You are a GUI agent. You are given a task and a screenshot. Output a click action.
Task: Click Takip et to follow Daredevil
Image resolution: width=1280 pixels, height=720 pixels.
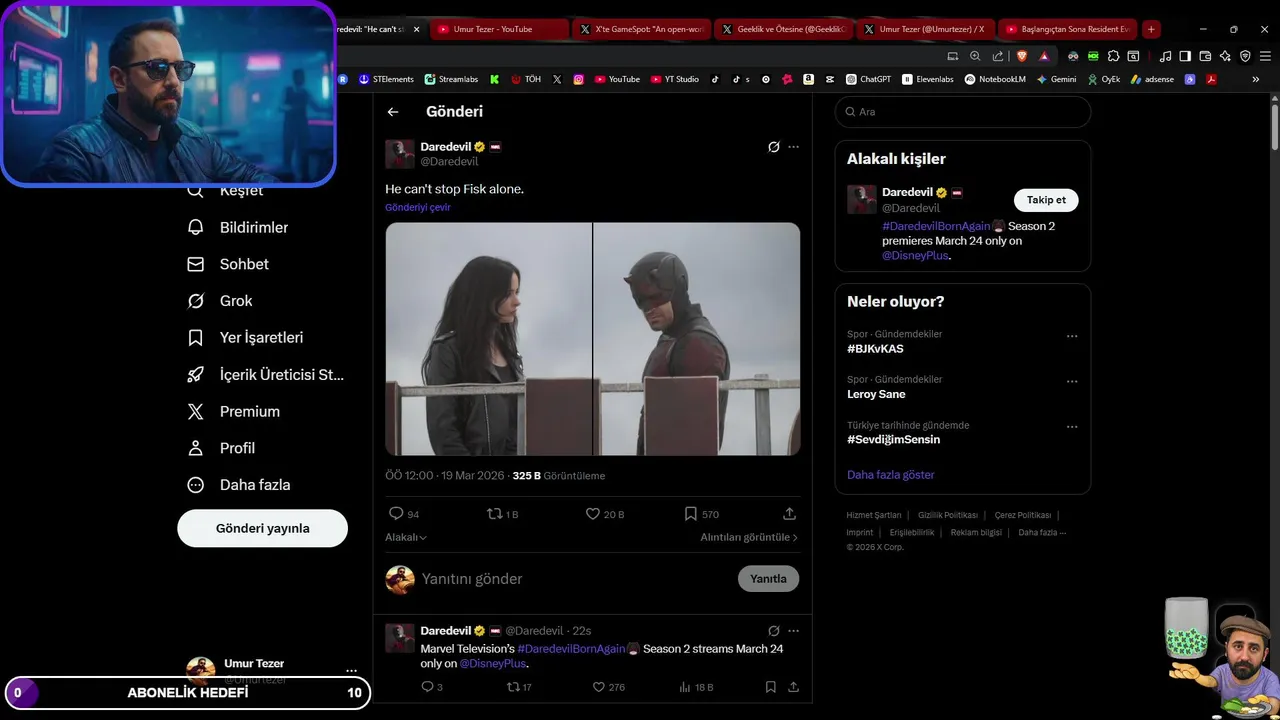pyautogui.click(x=1046, y=200)
